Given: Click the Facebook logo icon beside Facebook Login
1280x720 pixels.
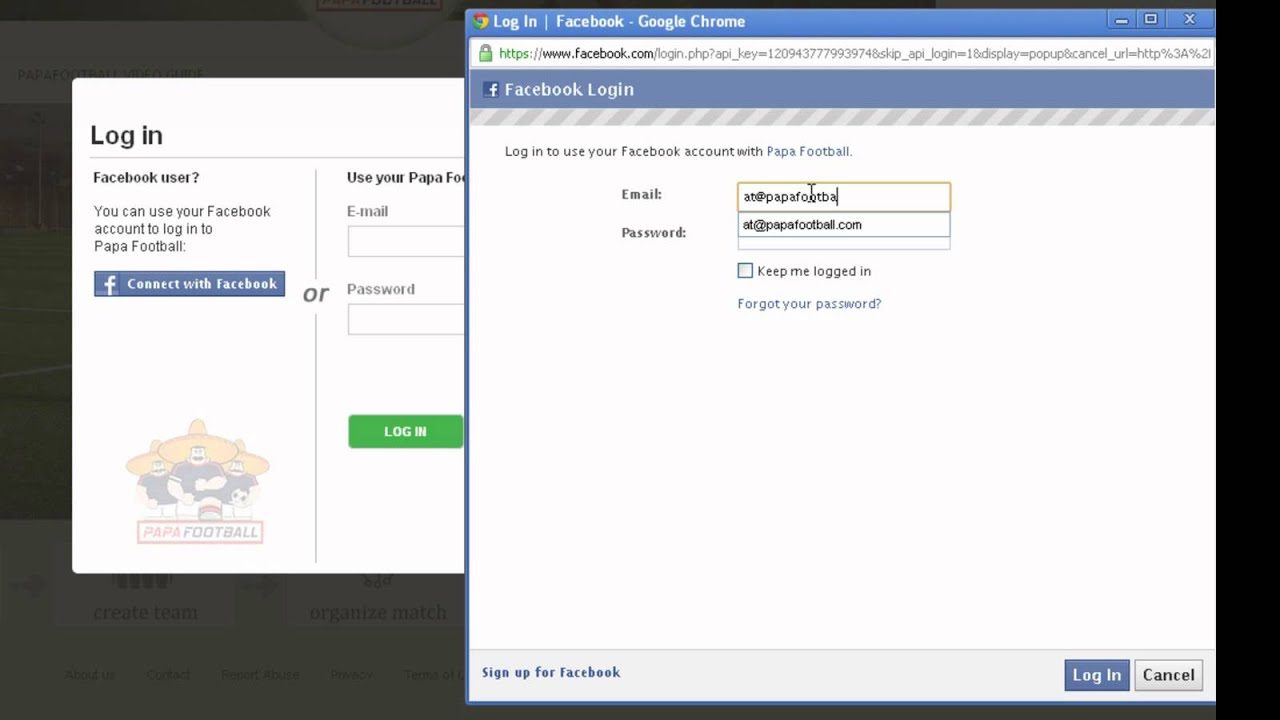Looking at the screenshot, I should (491, 90).
